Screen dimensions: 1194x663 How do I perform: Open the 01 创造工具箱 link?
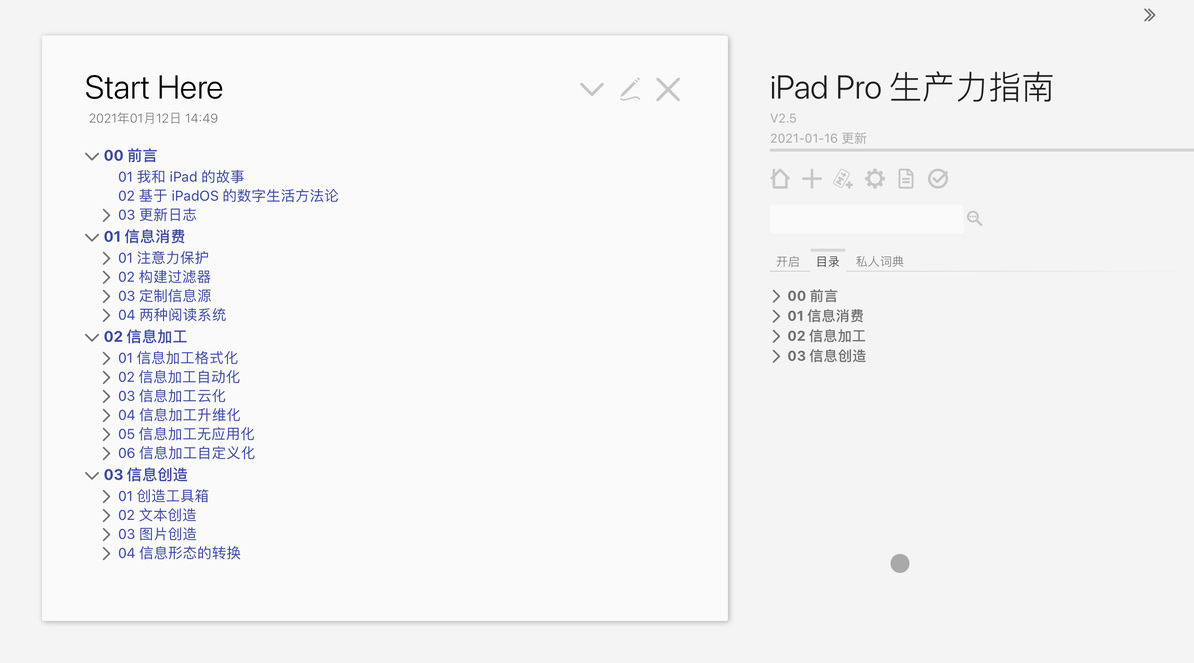(x=163, y=496)
